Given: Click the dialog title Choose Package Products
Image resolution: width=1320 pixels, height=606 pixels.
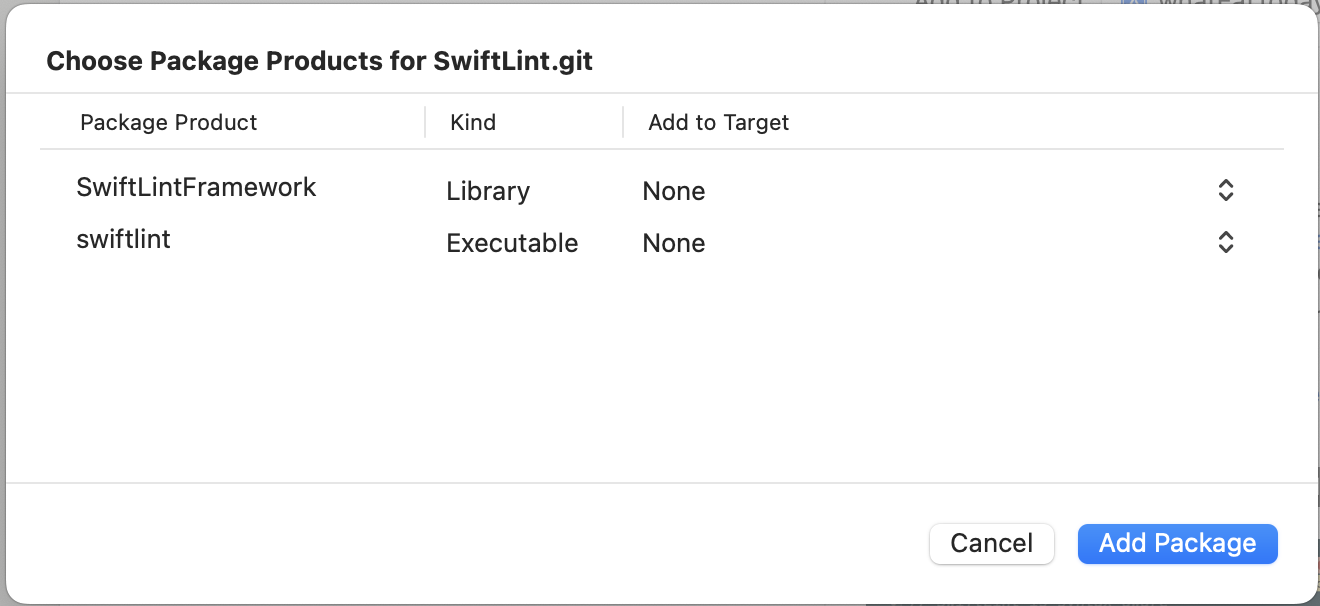Looking at the screenshot, I should pos(319,61).
